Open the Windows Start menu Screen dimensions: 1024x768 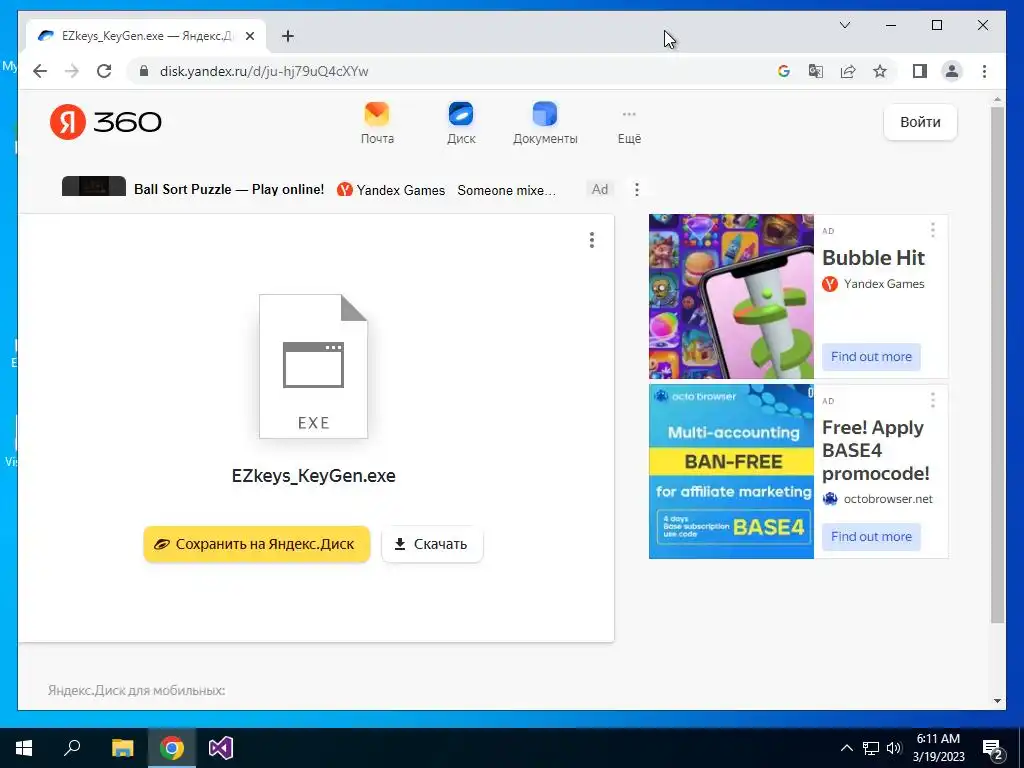(24, 748)
